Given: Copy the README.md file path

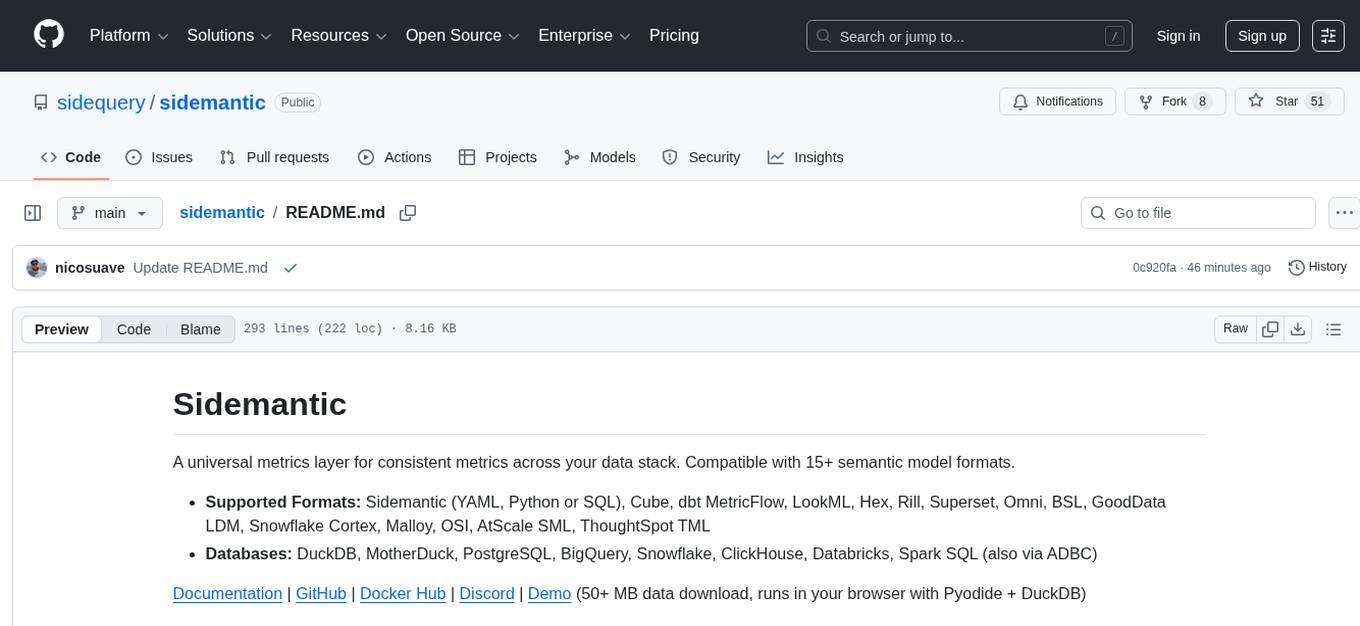Looking at the screenshot, I should click(x=407, y=213).
